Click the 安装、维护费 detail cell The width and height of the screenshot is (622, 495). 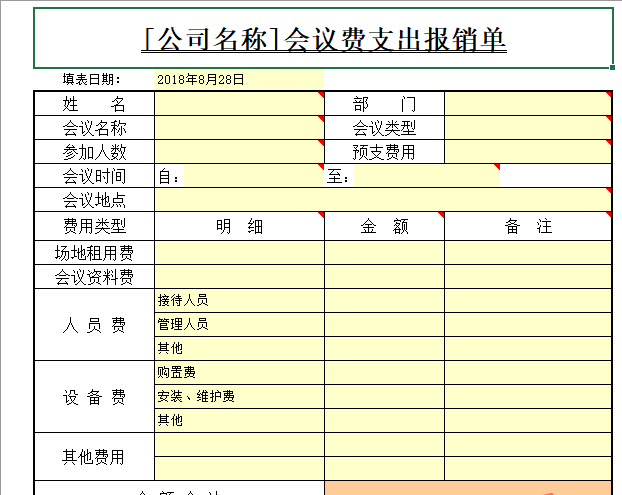(239, 397)
